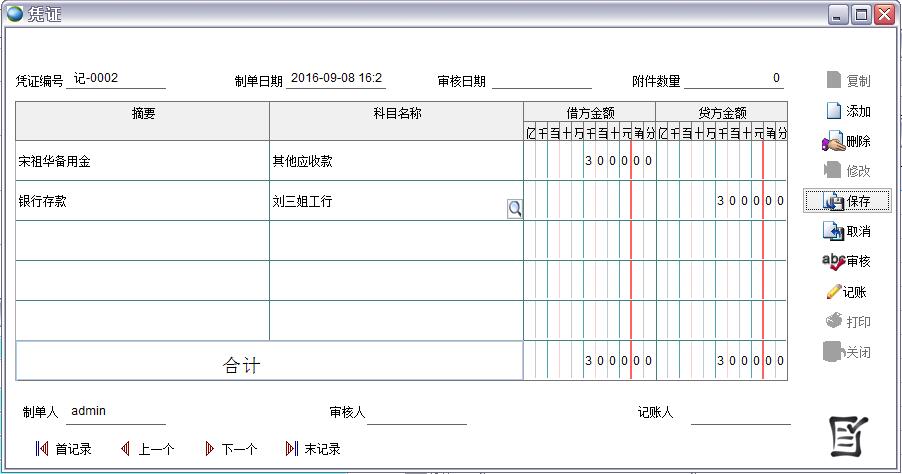Select the 银行存款 summary cell
The width and height of the screenshot is (902, 474).
pos(142,201)
